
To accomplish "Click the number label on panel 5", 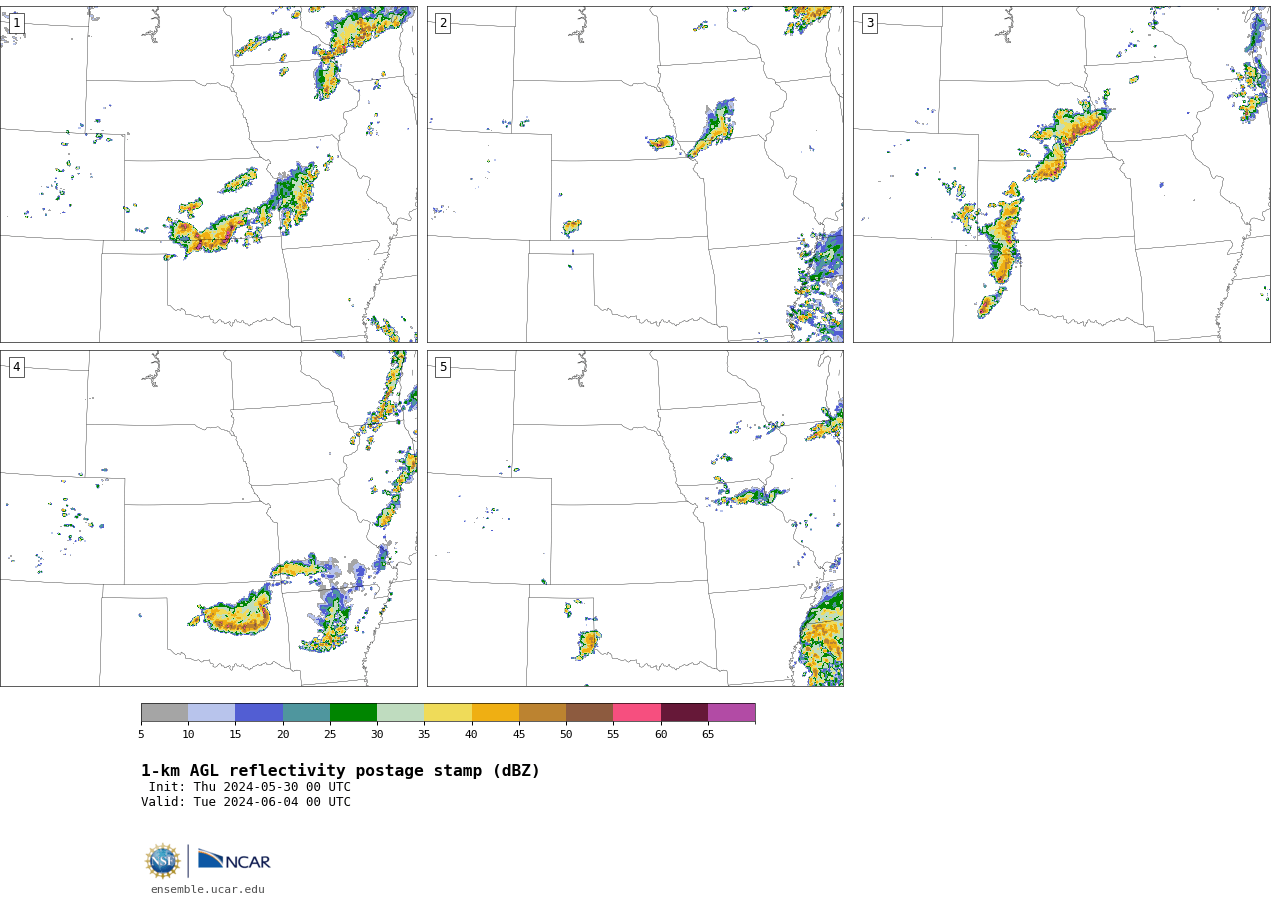I will click(x=443, y=367).
